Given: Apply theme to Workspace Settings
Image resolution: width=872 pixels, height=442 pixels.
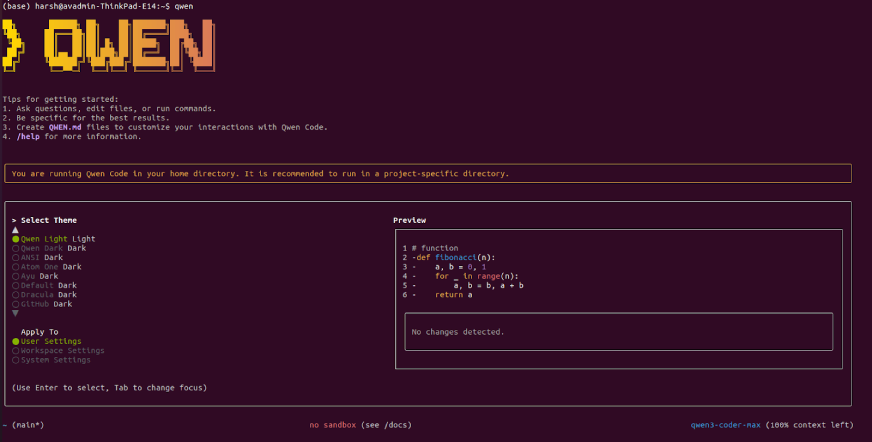Looking at the screenshot, I should [x=58, y=351].
